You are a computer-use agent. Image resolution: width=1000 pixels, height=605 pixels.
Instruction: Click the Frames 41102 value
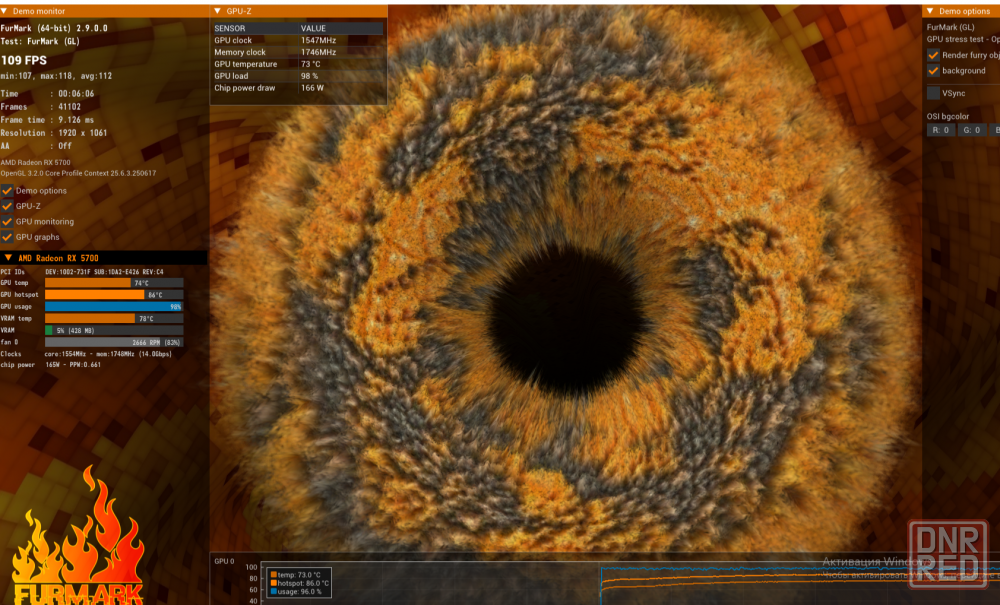click(x=70, y=107)
